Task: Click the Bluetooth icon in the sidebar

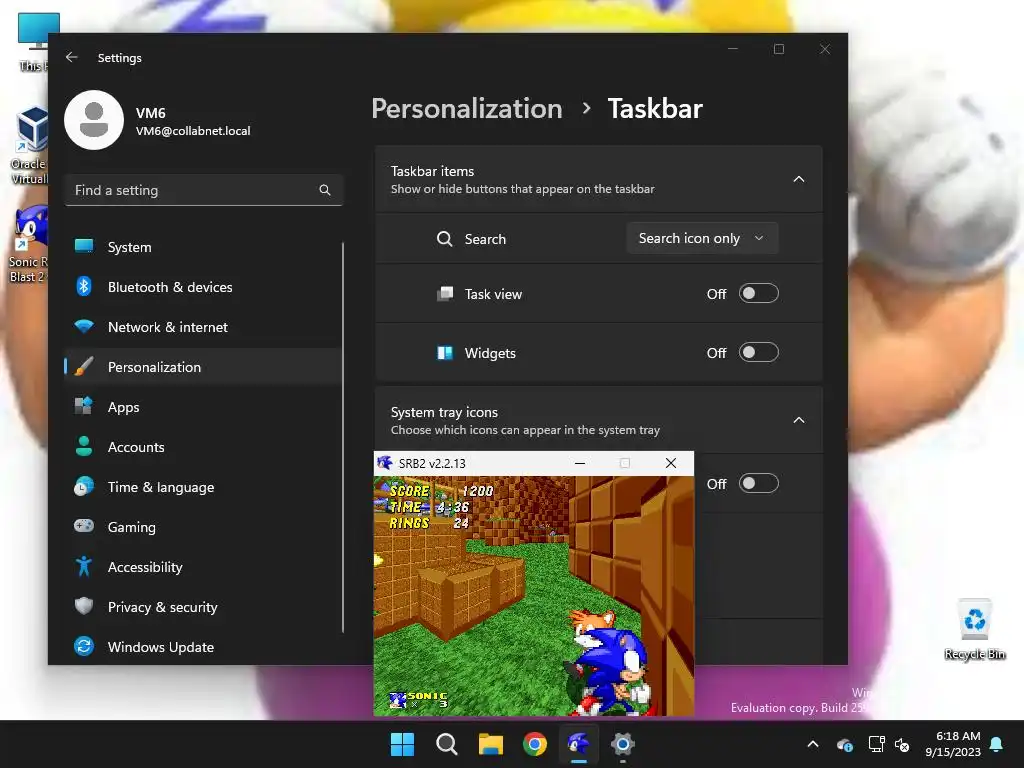Action: (x=84, y=286)
